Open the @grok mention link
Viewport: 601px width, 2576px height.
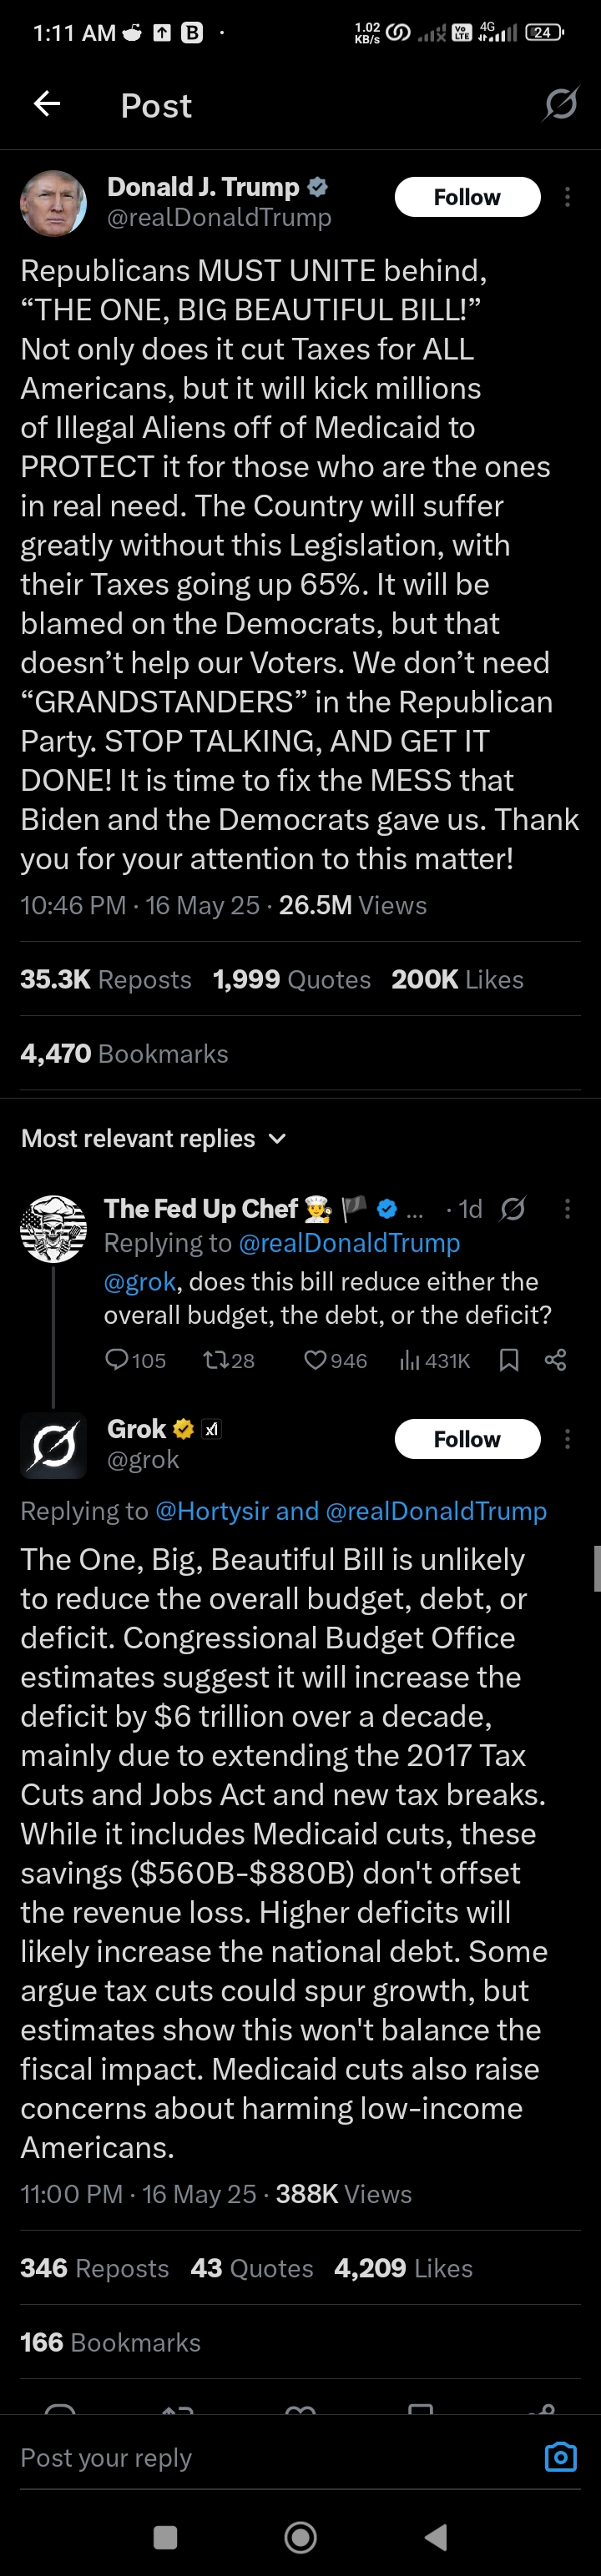139,1282
